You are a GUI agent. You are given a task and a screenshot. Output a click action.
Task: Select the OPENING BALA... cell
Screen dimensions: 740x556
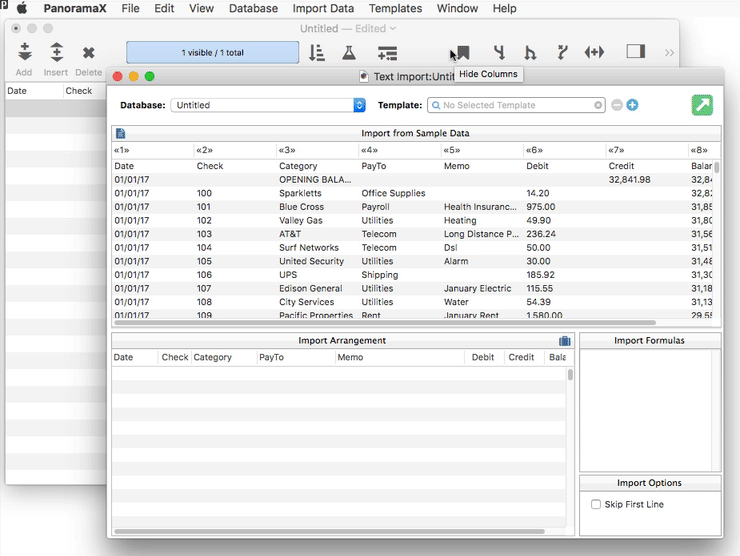click(315, 180)
